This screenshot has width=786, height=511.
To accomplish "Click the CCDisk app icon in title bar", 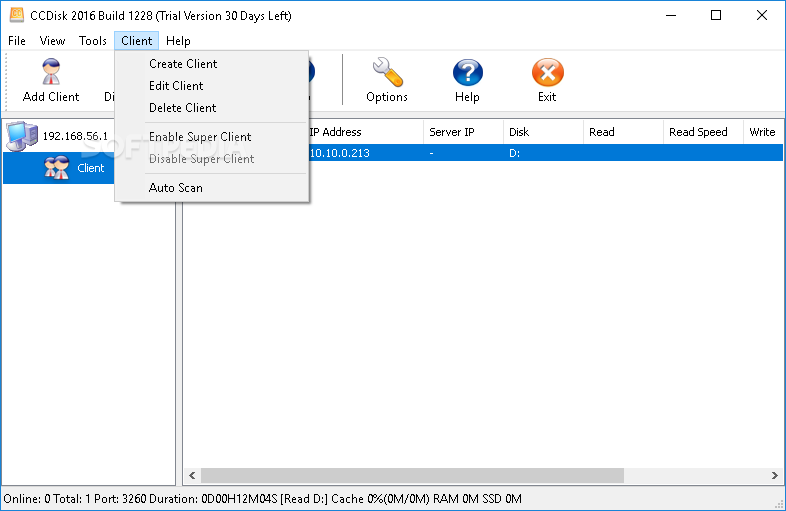I will (17, 15).
